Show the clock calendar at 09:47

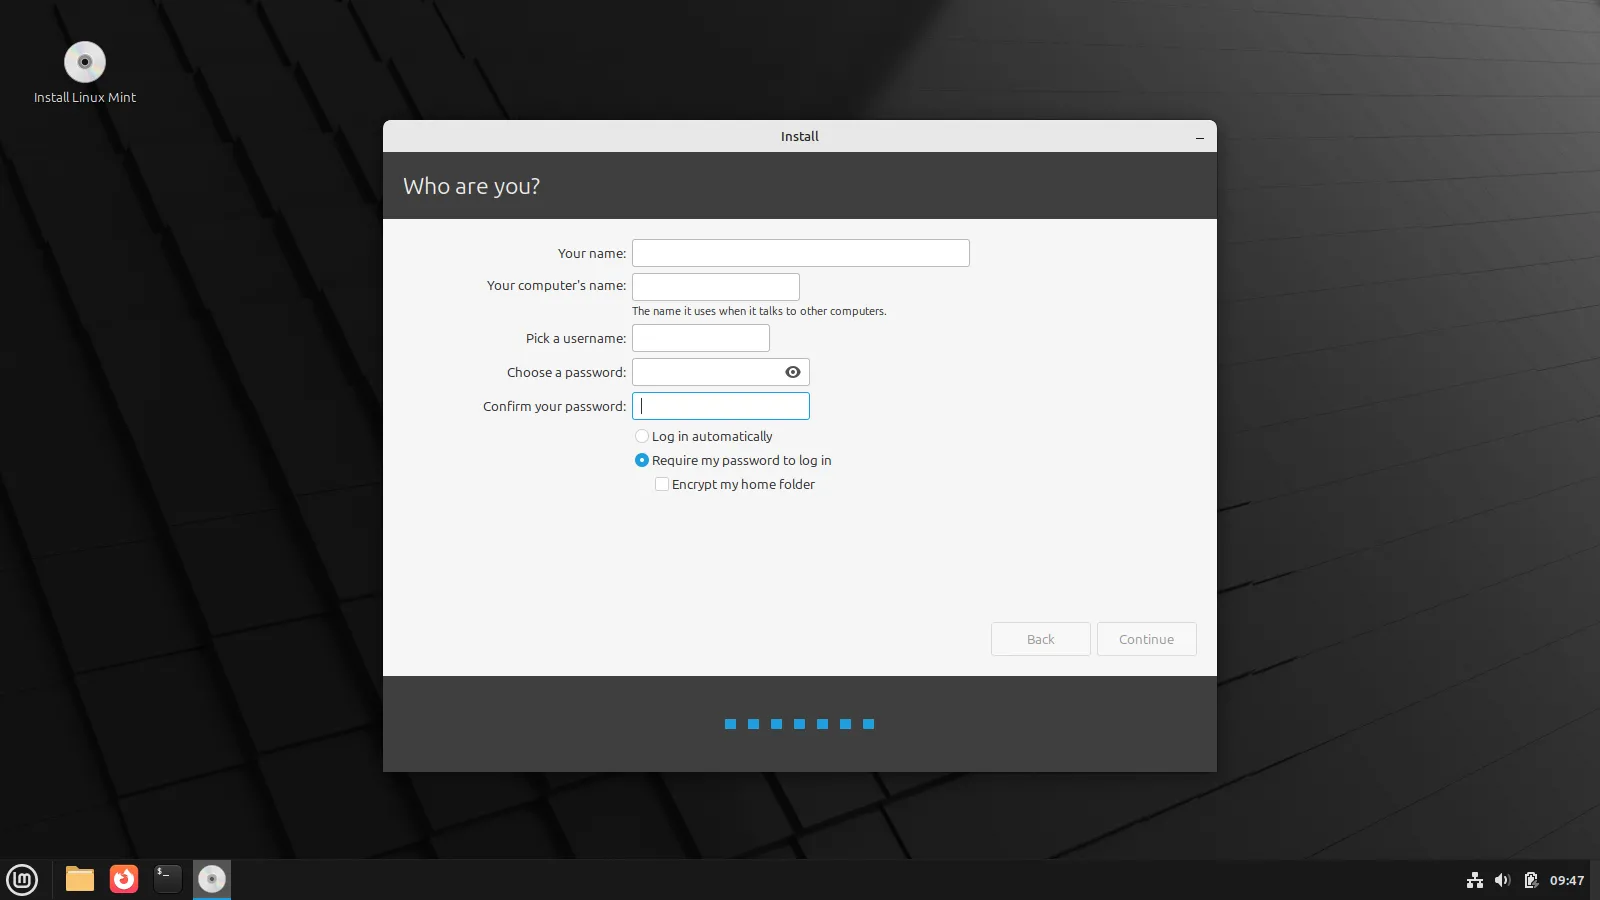1567,880
